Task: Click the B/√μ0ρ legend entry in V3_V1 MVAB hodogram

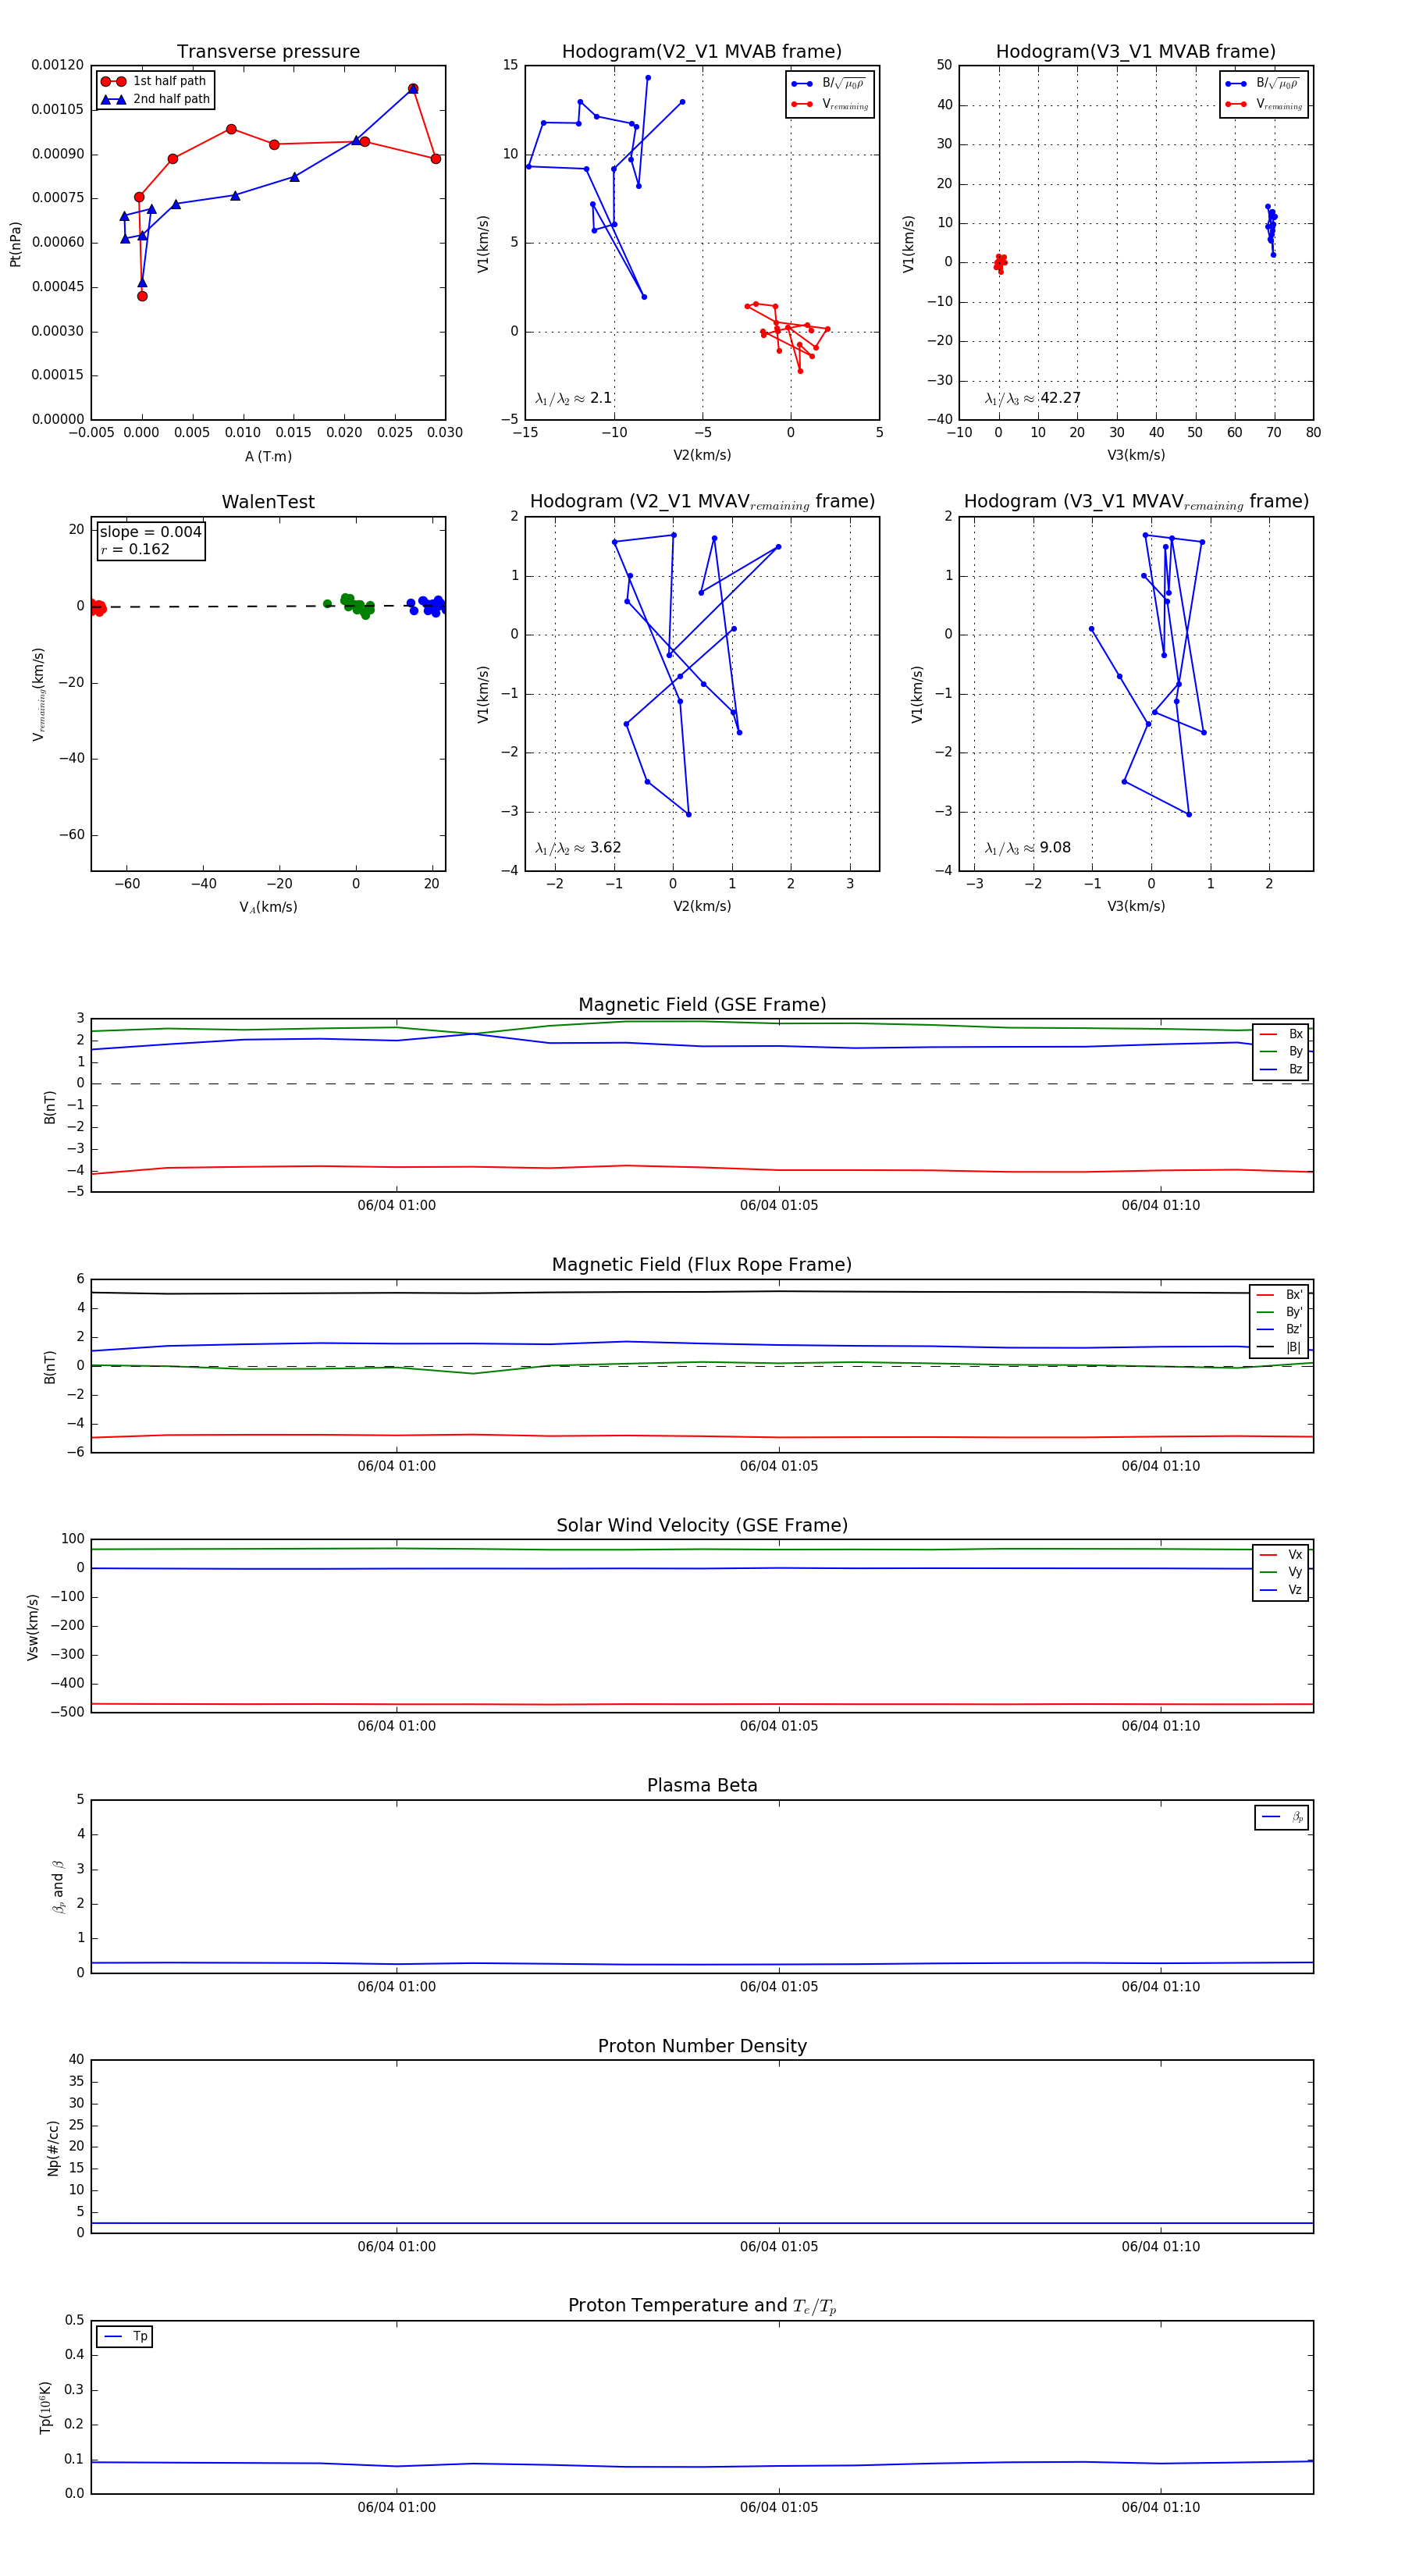Action: pyautogui.click(x=1263, y=84)
